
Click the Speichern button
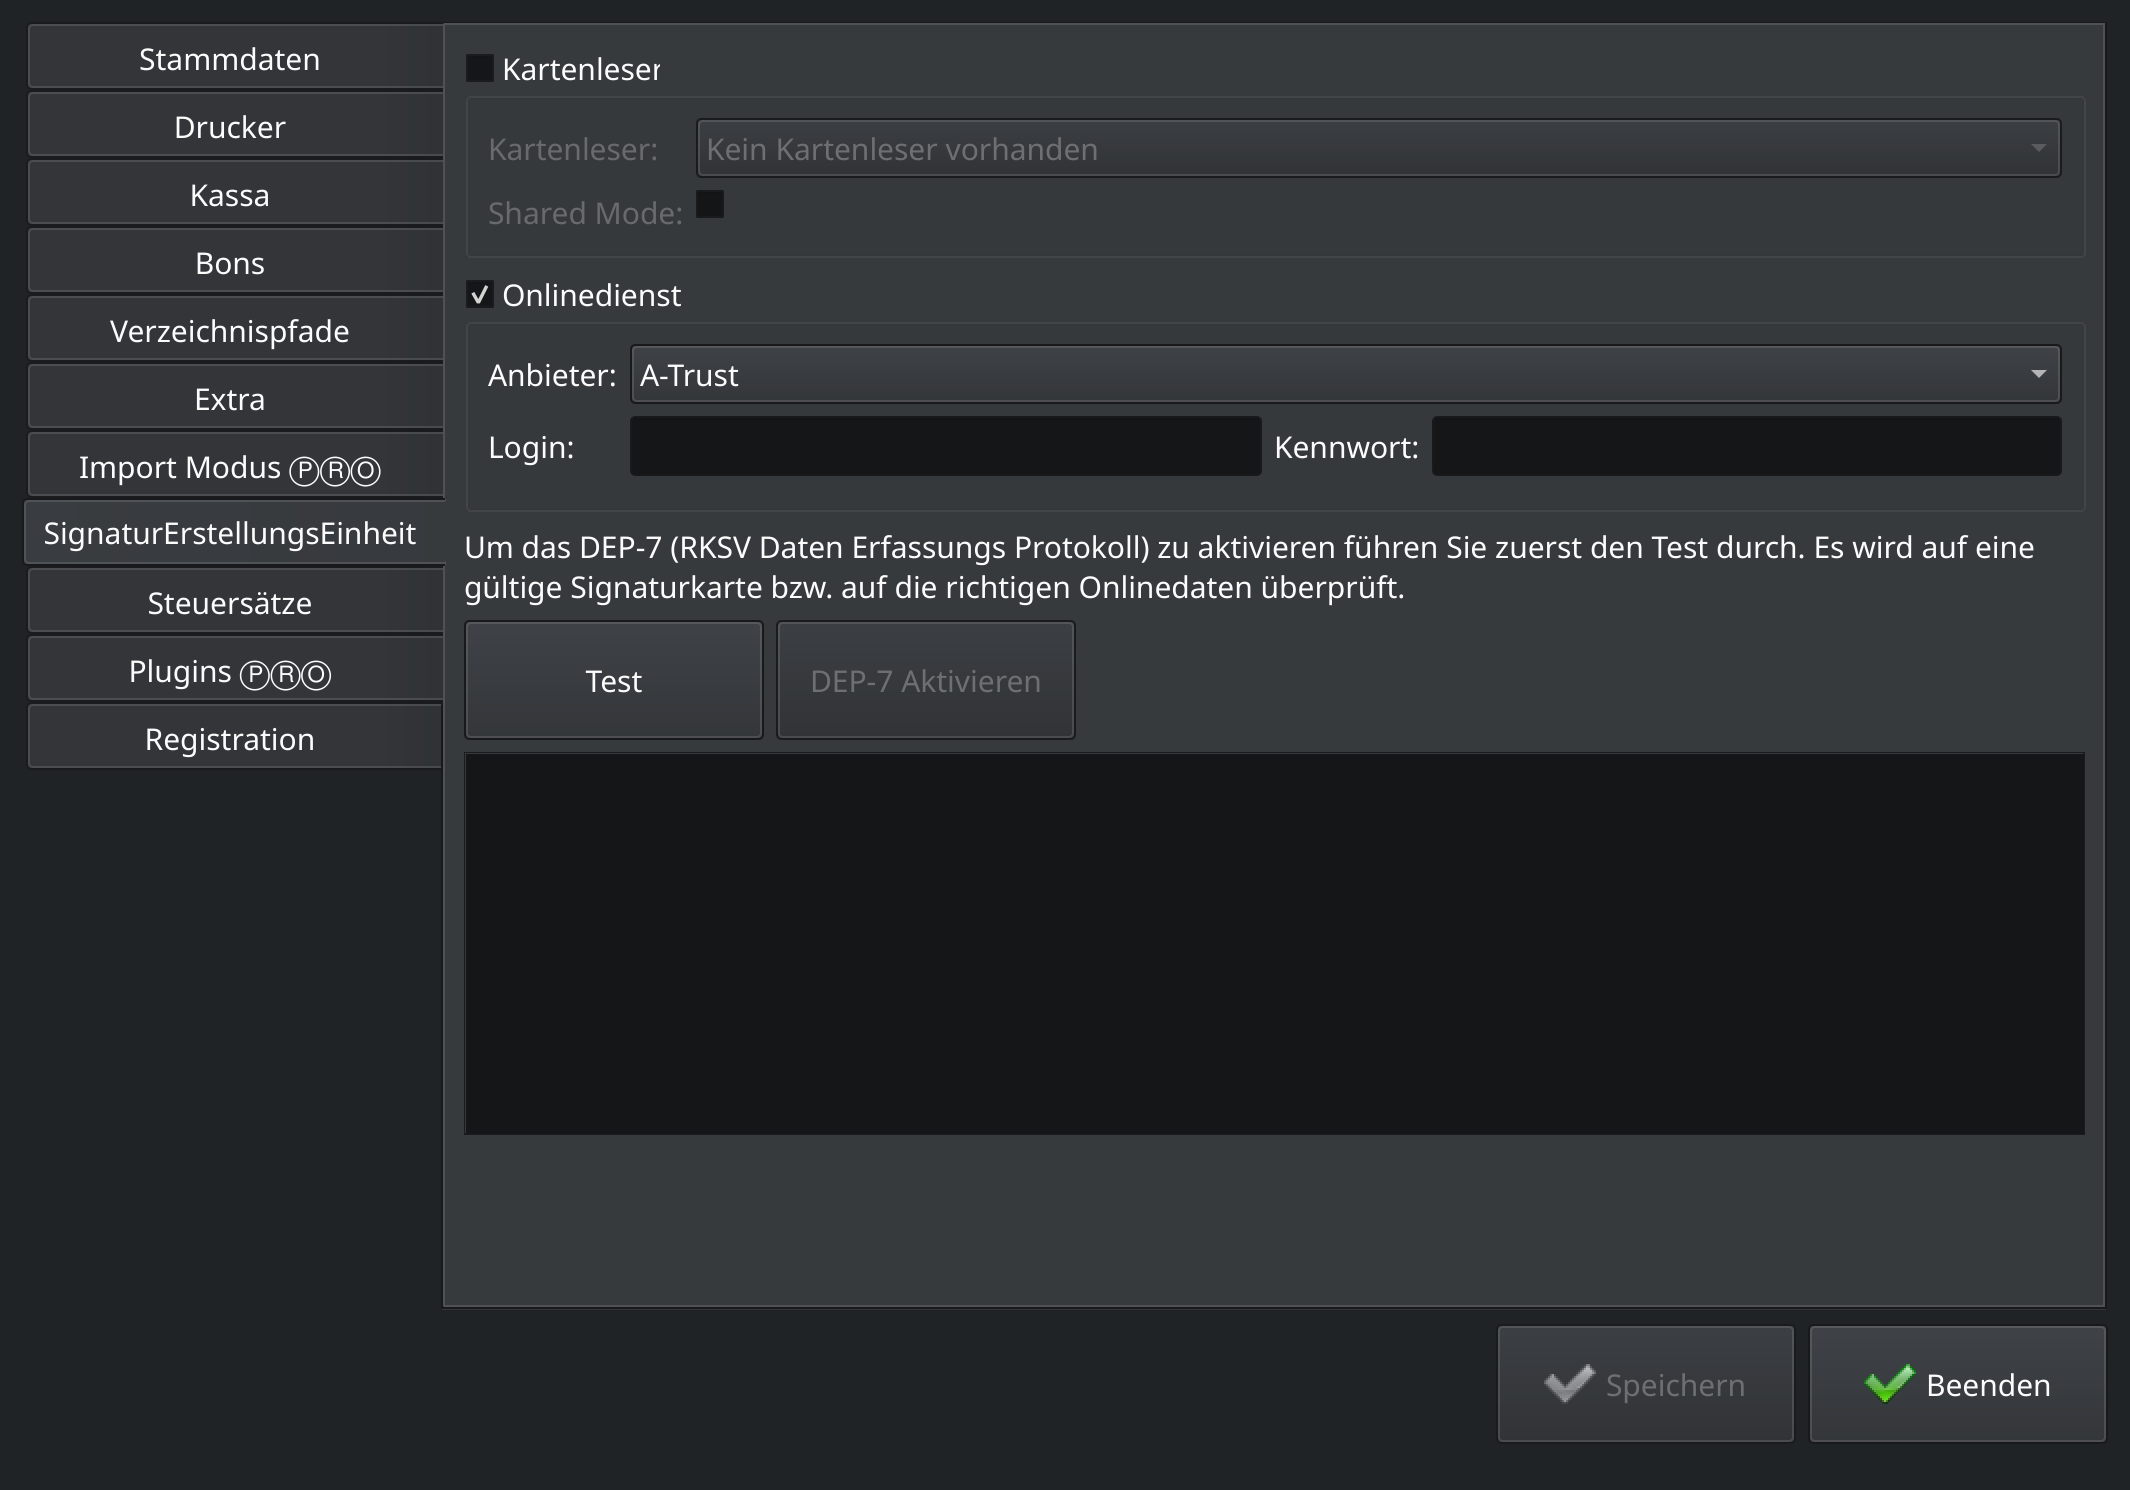(x=1646, y=1384)
